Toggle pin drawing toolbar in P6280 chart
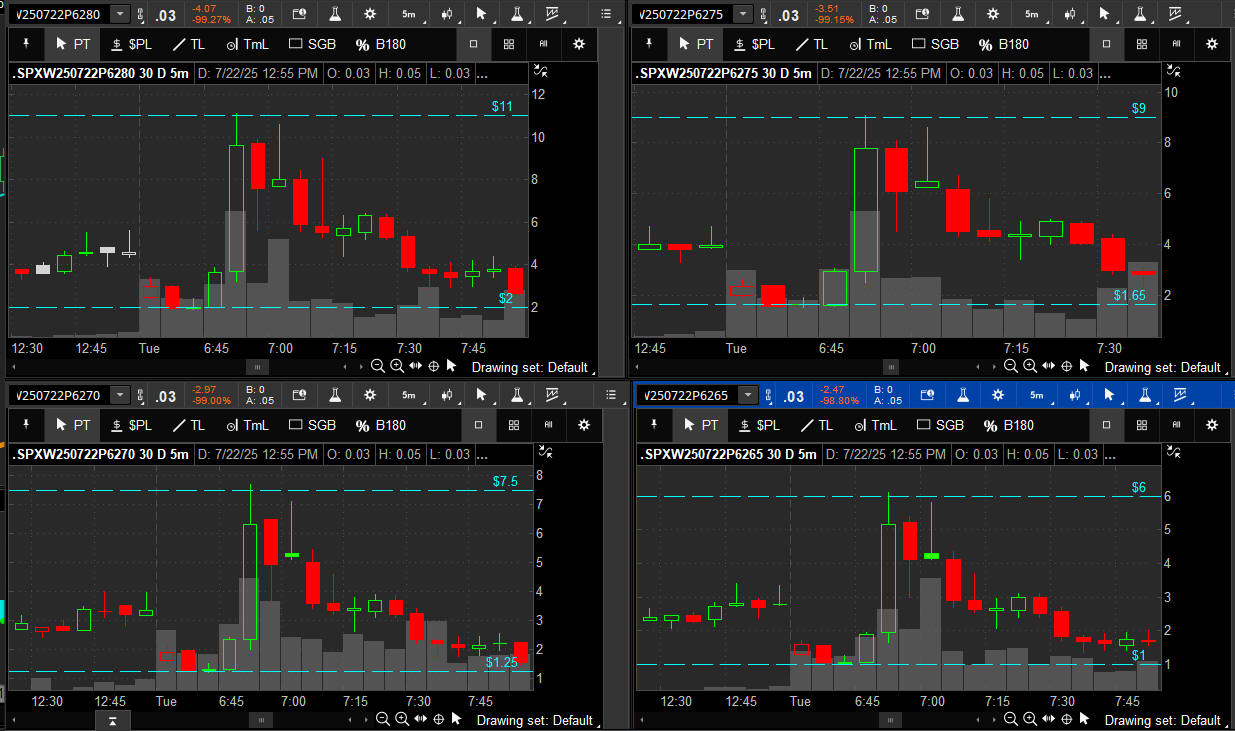Image resolution: width=1235 pixels, height=731 pixels. [x=27, y=44]
